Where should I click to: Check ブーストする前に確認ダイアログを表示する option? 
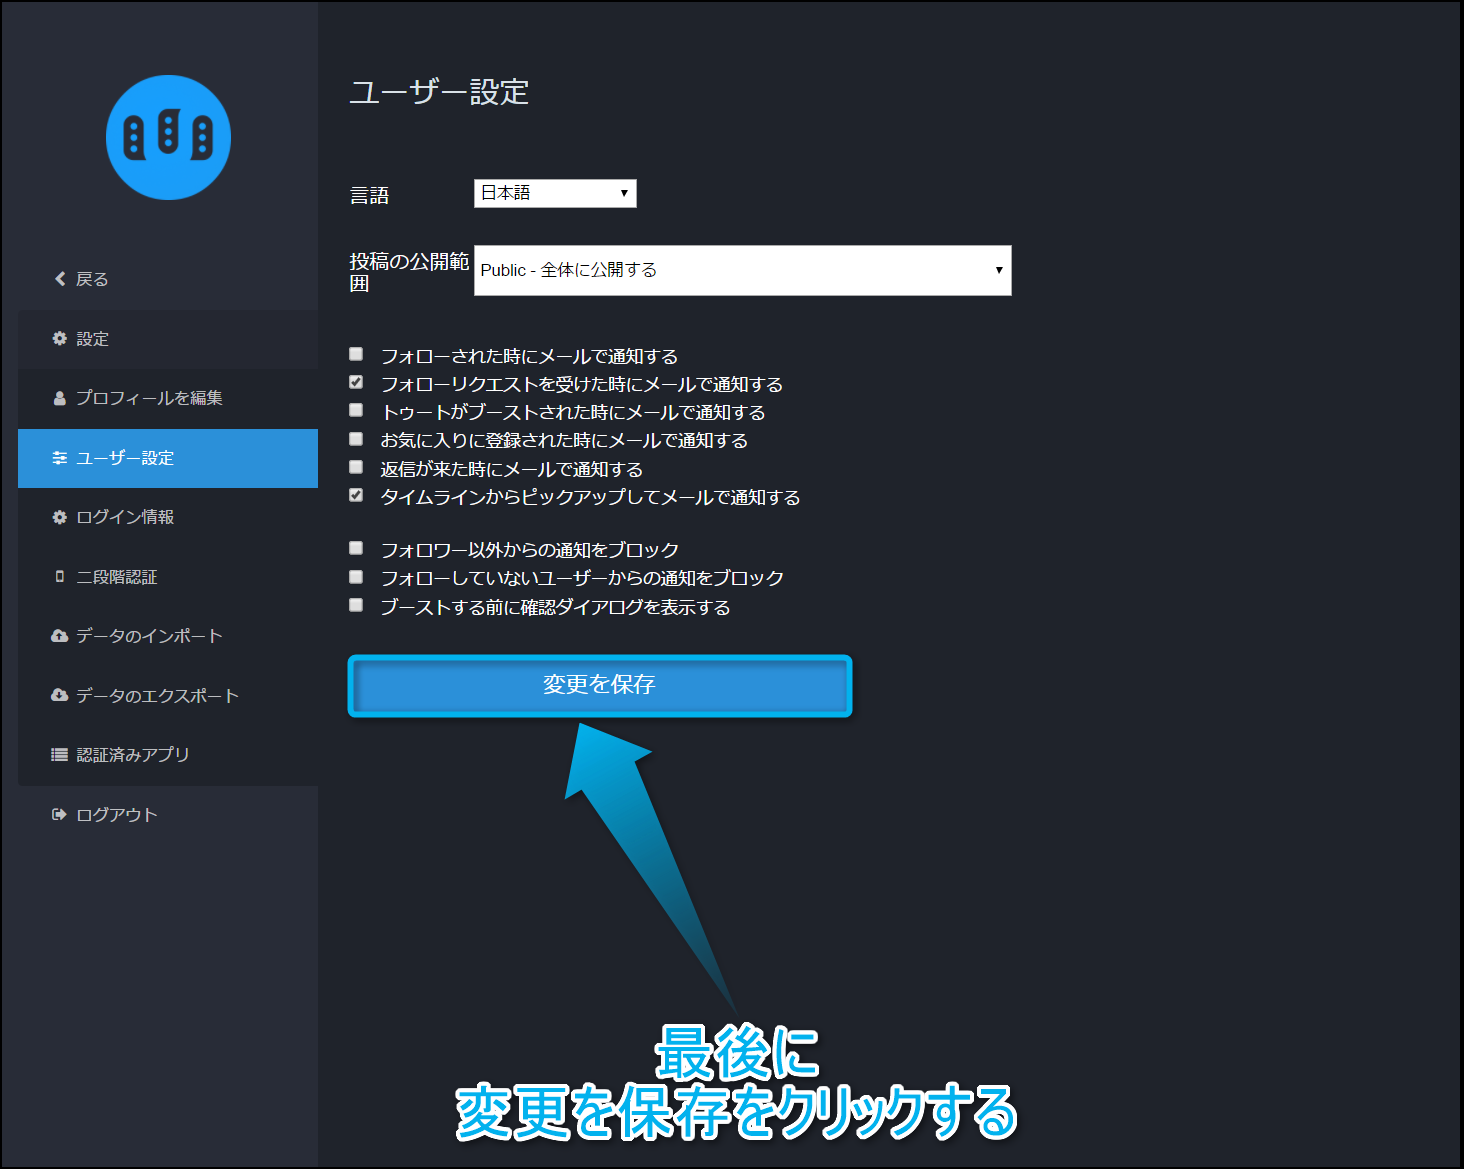(356, 605)
